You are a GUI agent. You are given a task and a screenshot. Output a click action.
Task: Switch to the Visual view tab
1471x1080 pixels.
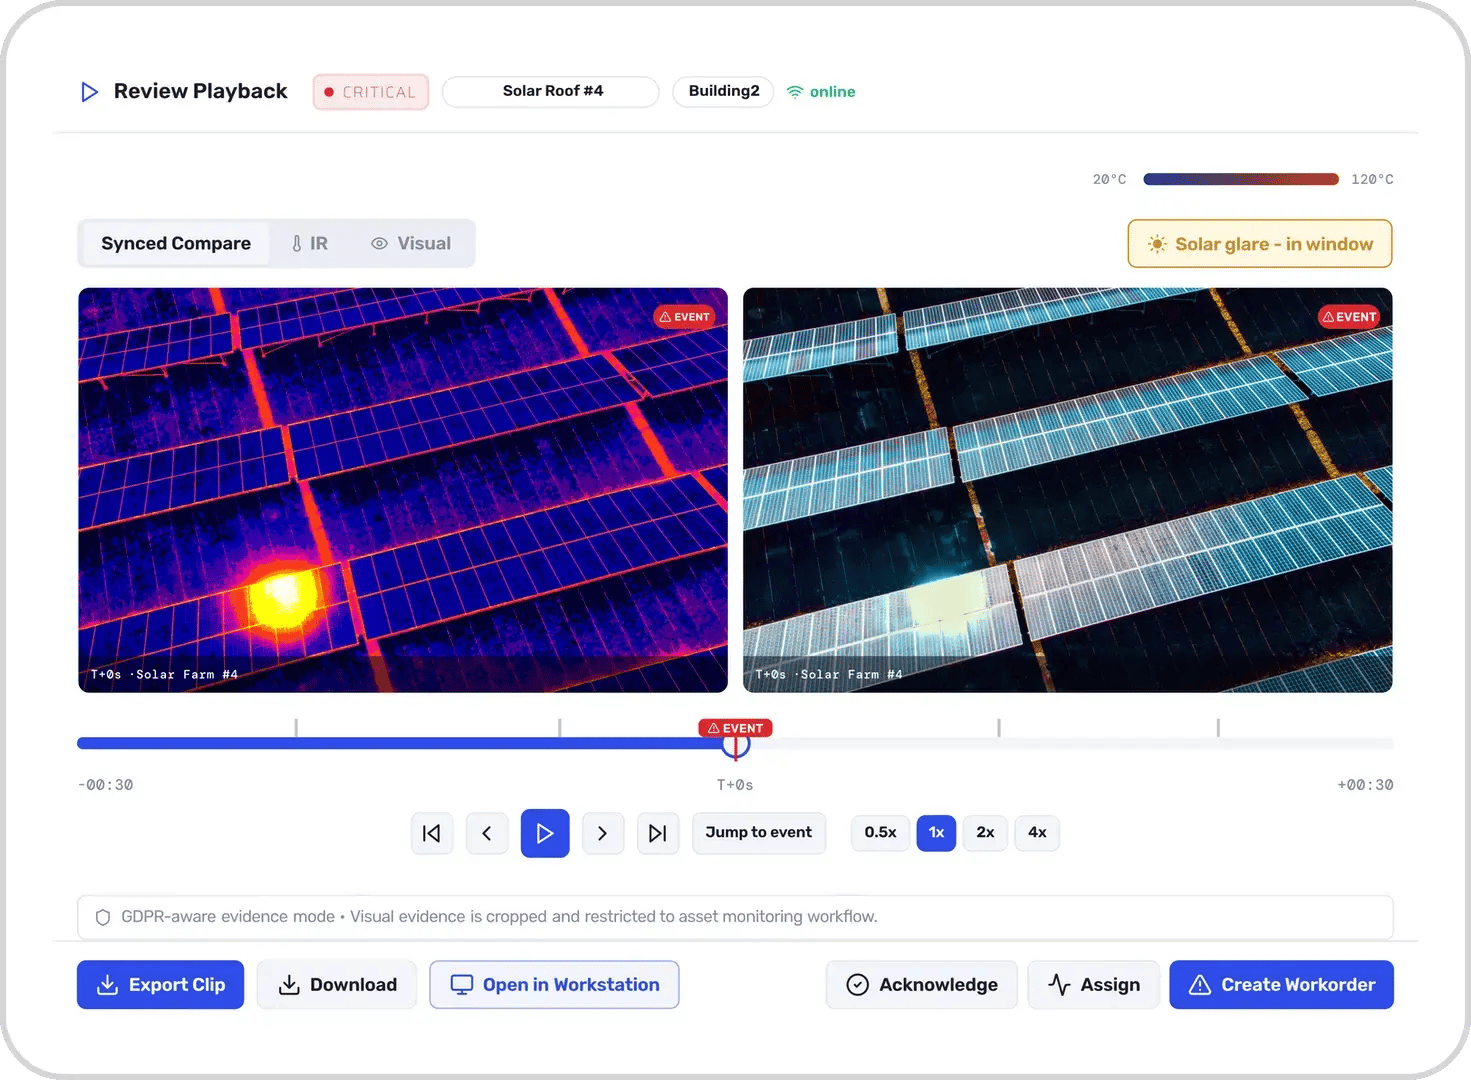pyautogui.click(x=411, y=243)
